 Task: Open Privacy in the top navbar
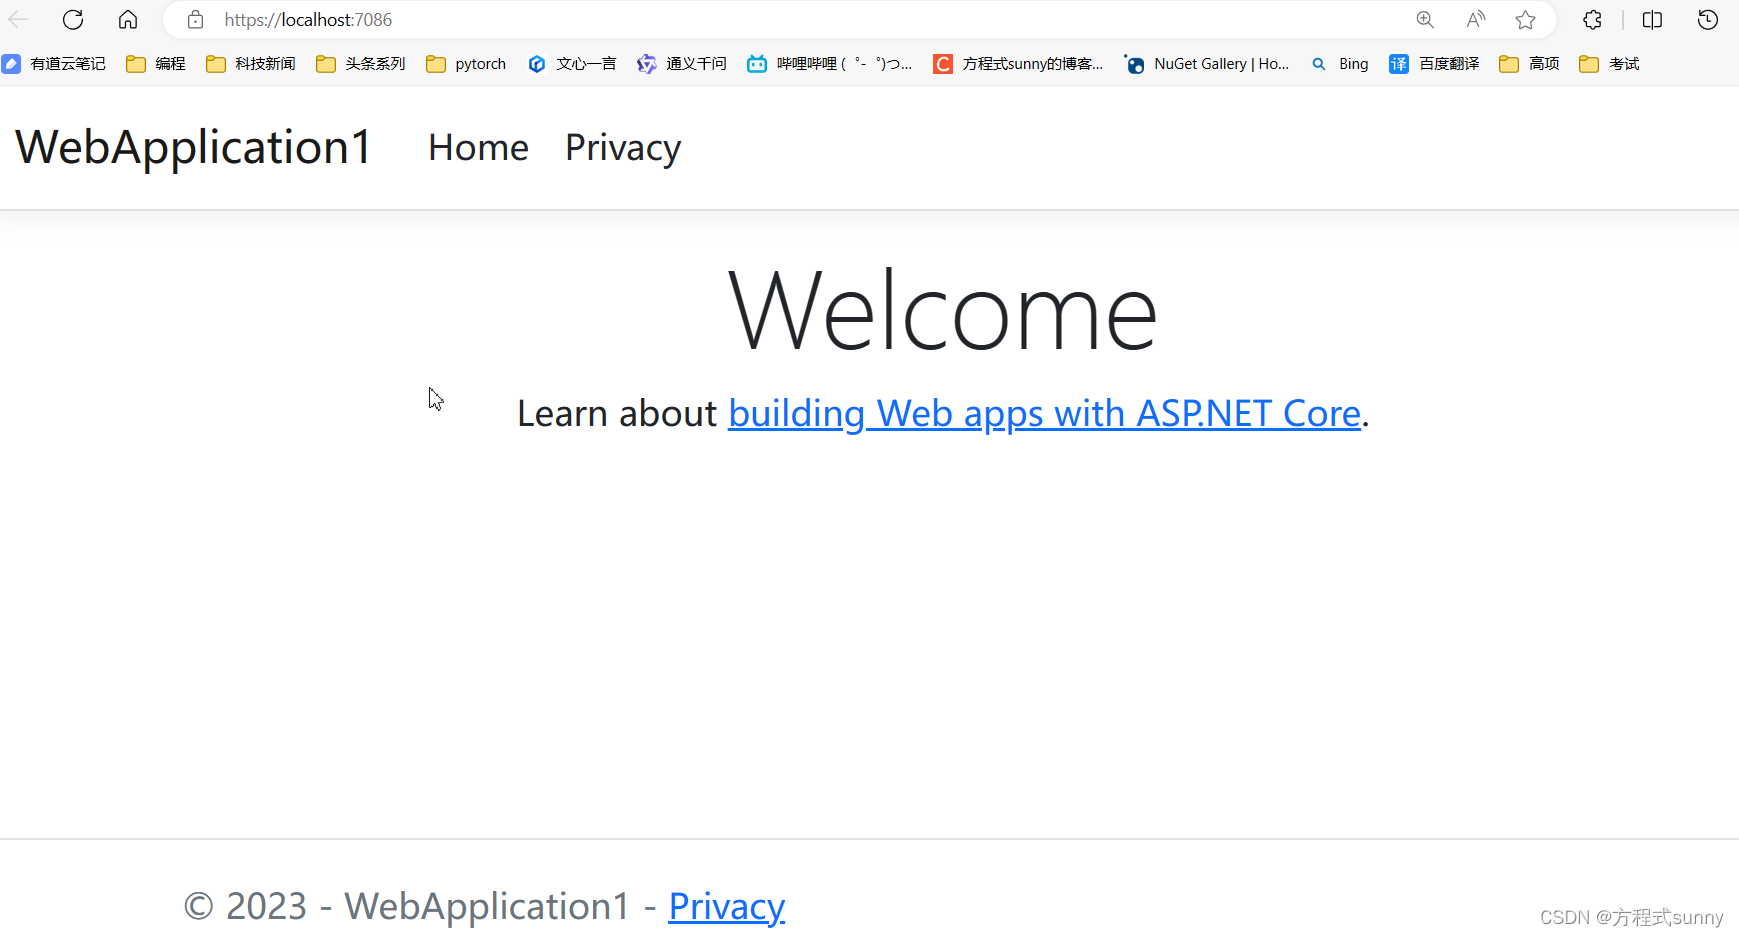click(623, 148)
